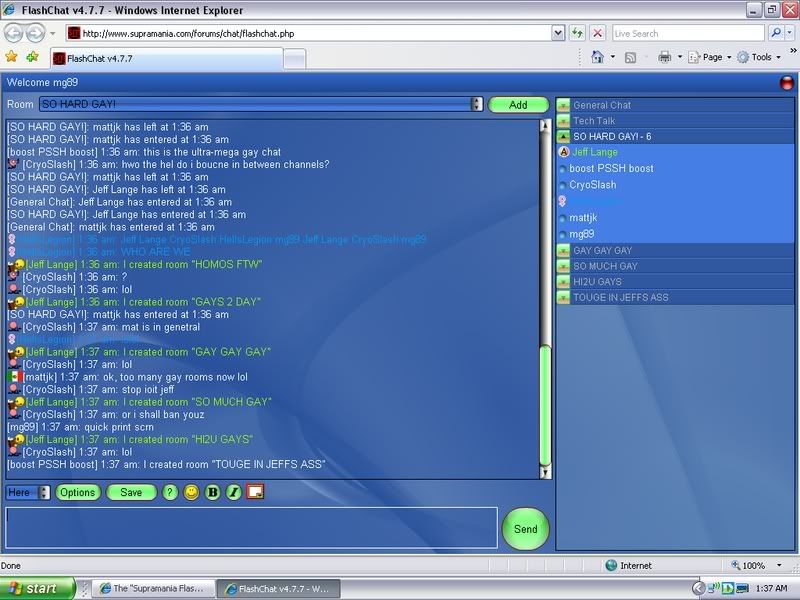This screenshot has height=600, width=800.
Task: Open the search provider dropdown arrow
Action: [789, 33]
